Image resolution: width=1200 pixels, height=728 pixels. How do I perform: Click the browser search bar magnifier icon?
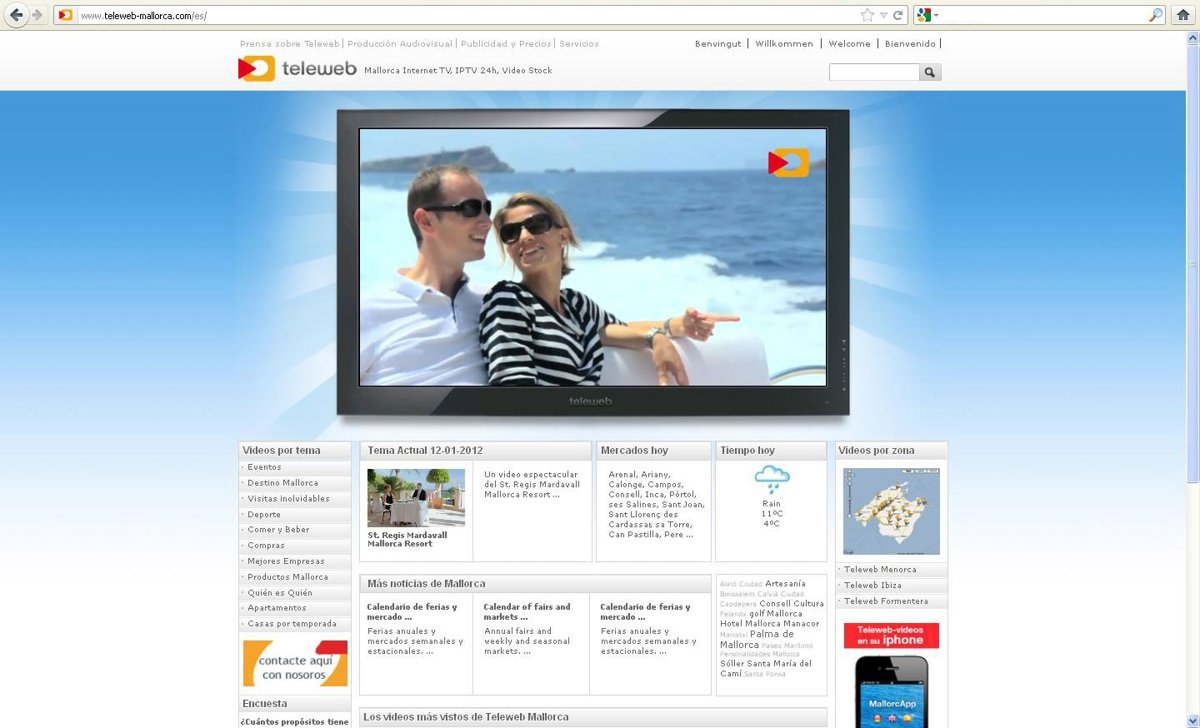1155,15
